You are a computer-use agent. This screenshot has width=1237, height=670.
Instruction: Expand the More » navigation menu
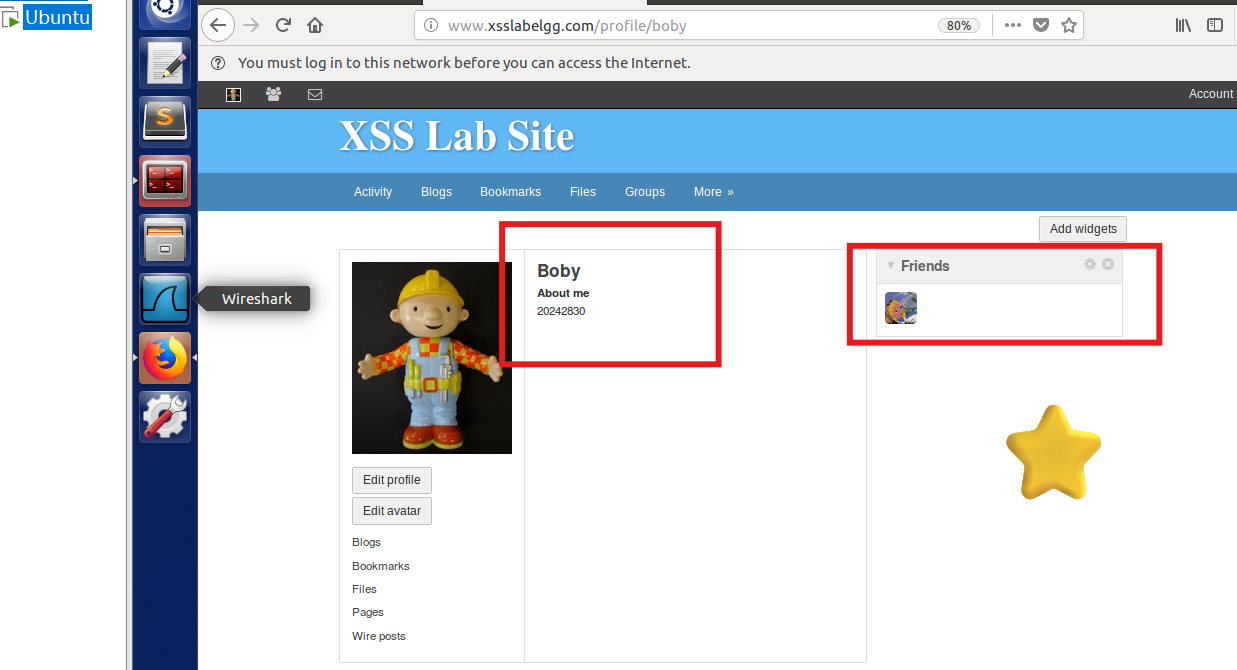click(714, 192)
